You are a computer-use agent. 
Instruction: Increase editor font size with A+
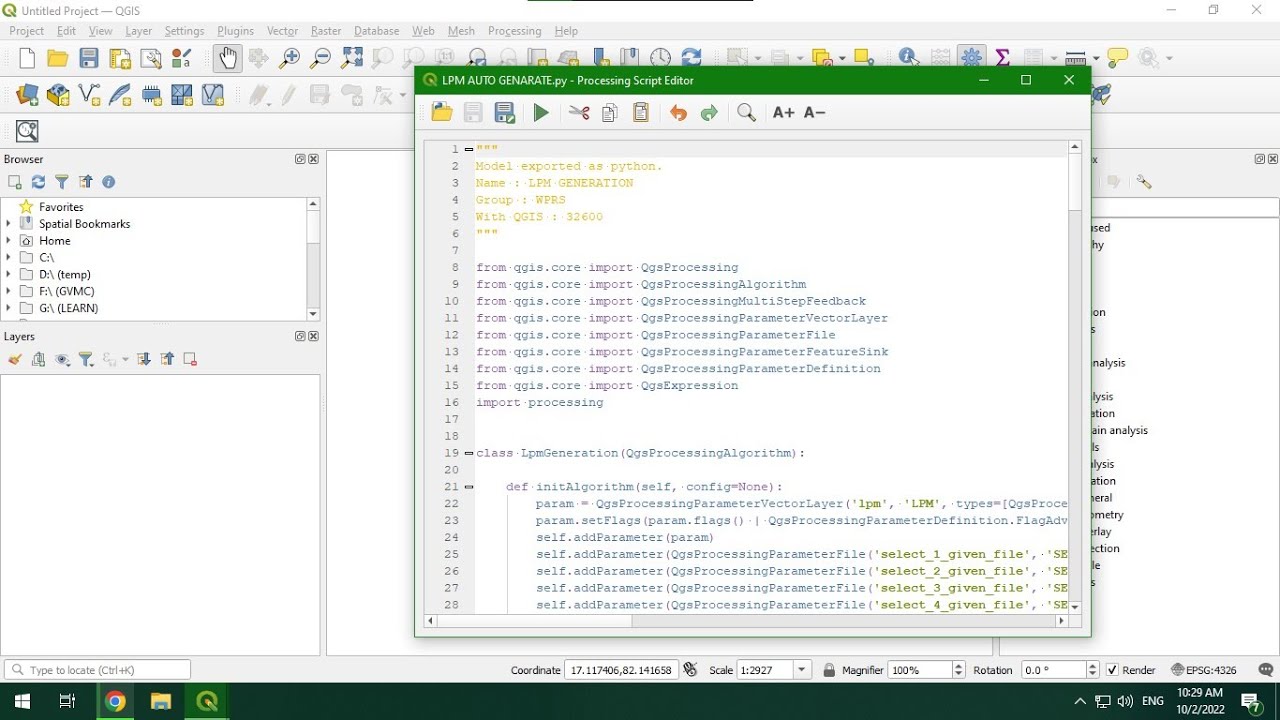tap(783, 113)
